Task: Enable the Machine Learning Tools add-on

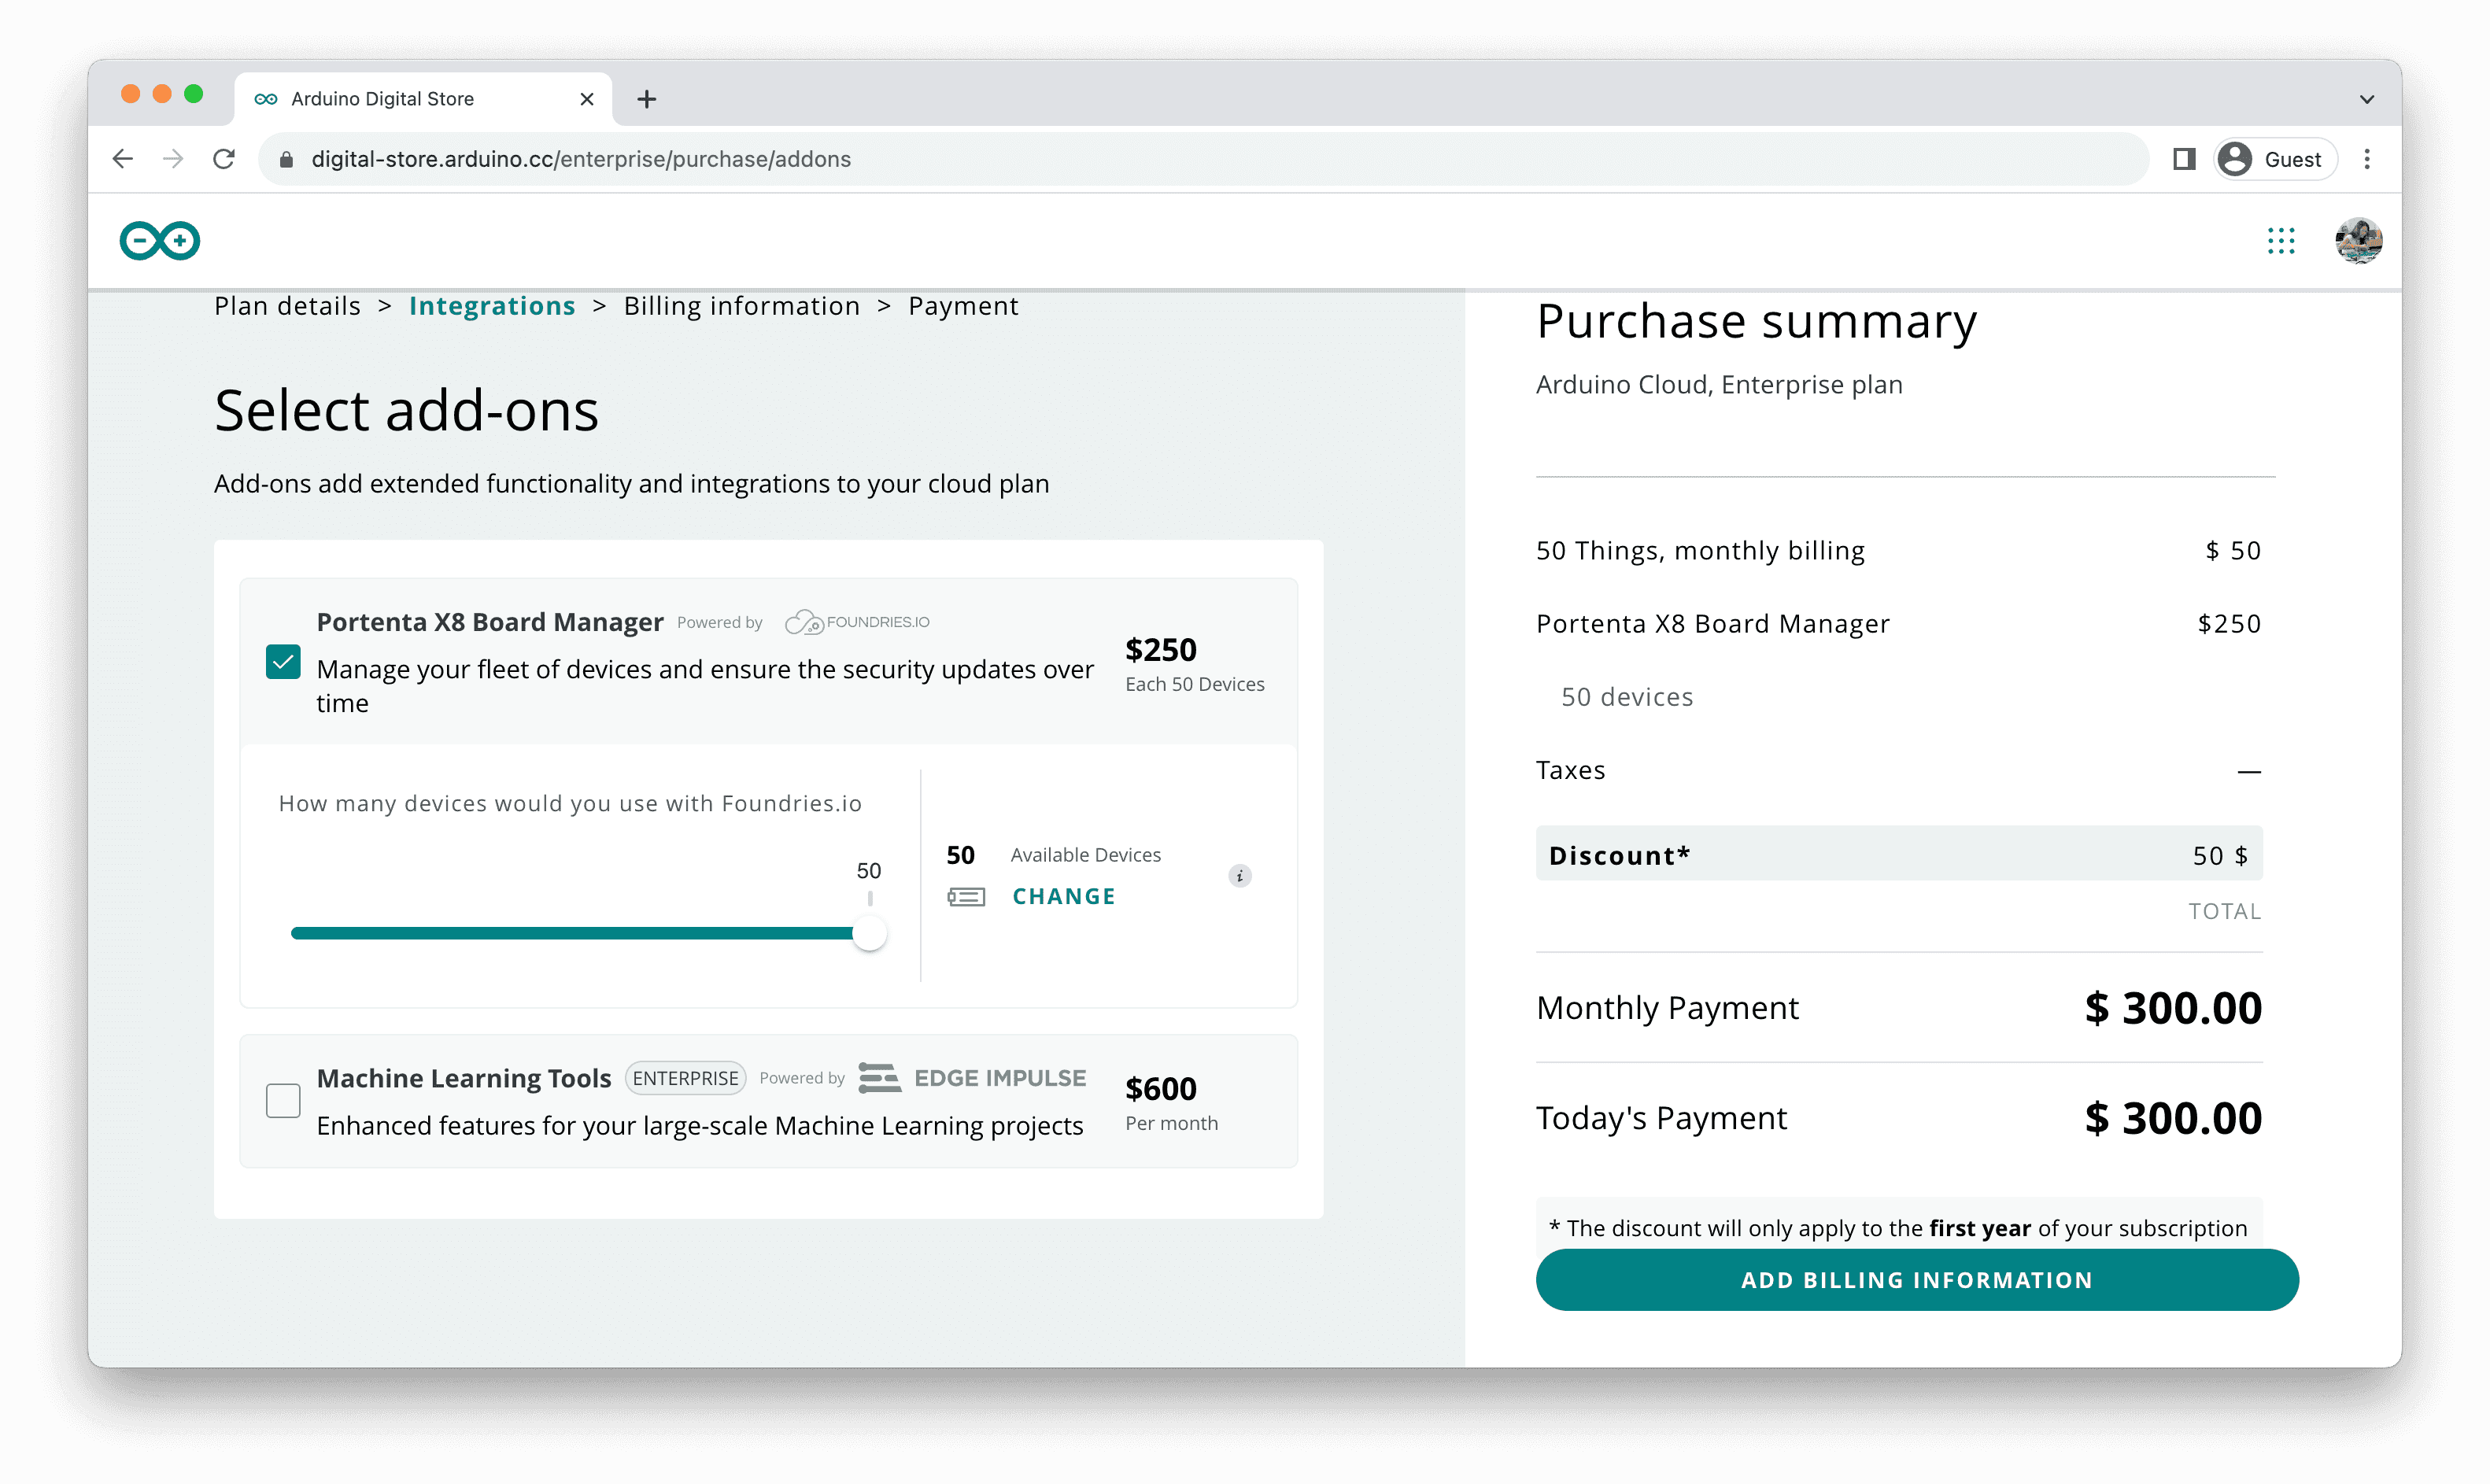Action: 283,1100
